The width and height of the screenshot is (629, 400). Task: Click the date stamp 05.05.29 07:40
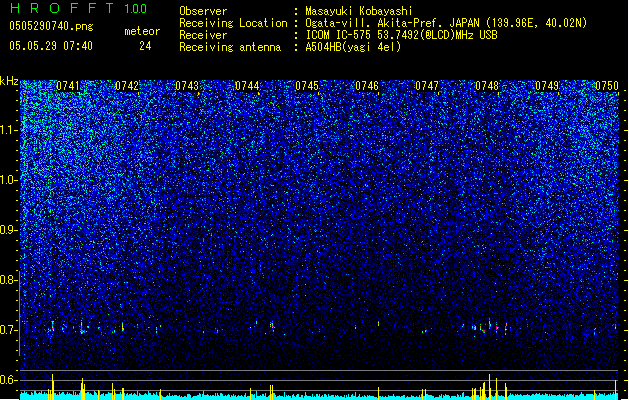(51, 46)
